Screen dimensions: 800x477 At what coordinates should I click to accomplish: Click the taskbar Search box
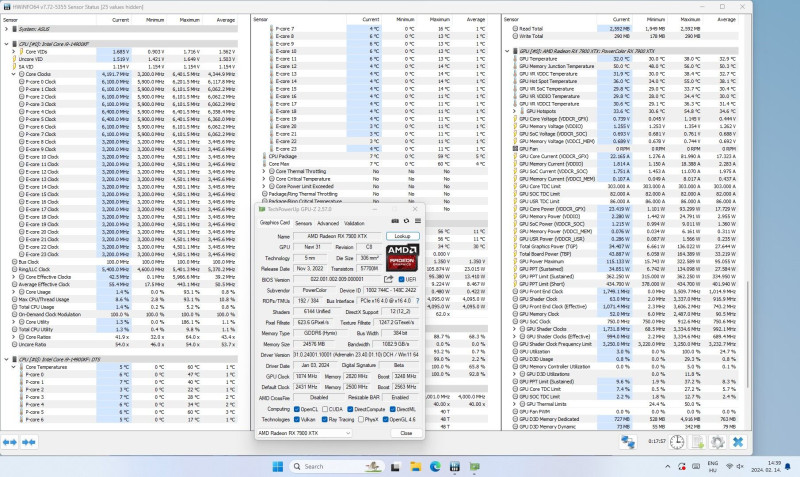[x=336, y=466]
